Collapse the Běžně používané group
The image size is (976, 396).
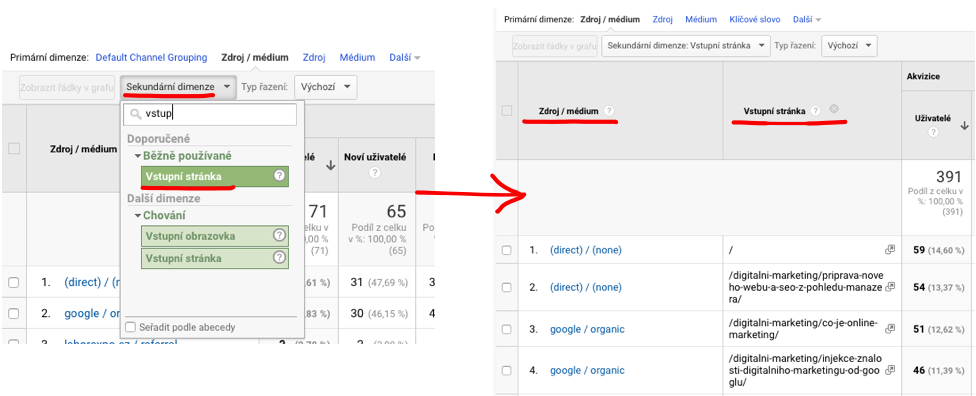138,156
